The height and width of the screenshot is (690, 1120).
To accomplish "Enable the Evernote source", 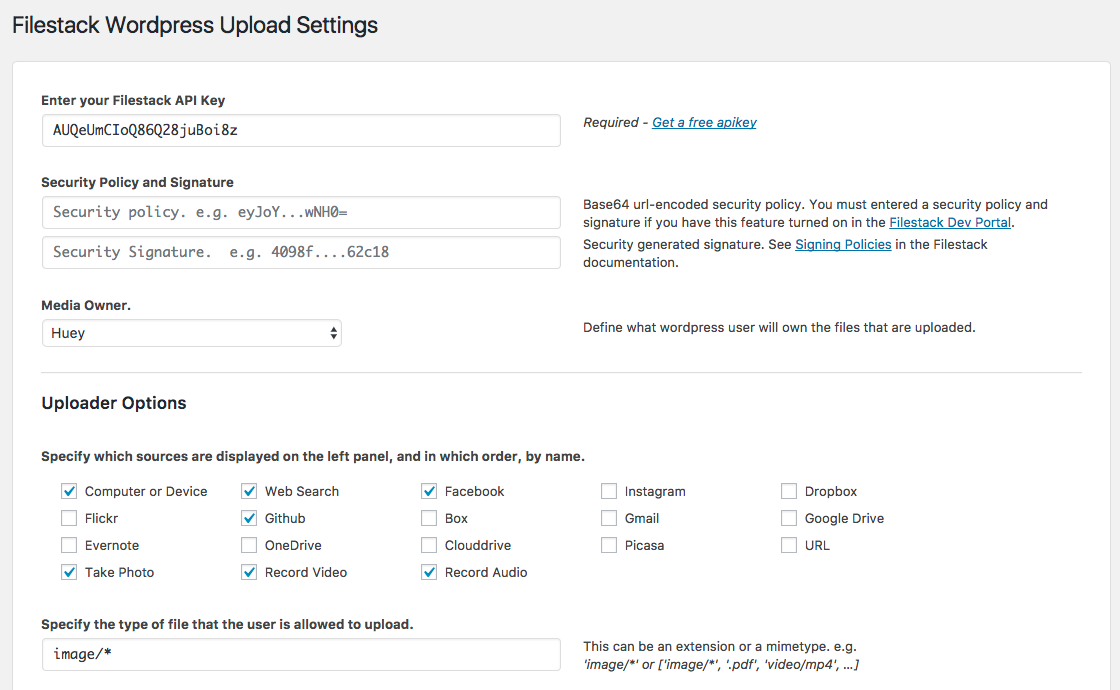I will point(69,545).
